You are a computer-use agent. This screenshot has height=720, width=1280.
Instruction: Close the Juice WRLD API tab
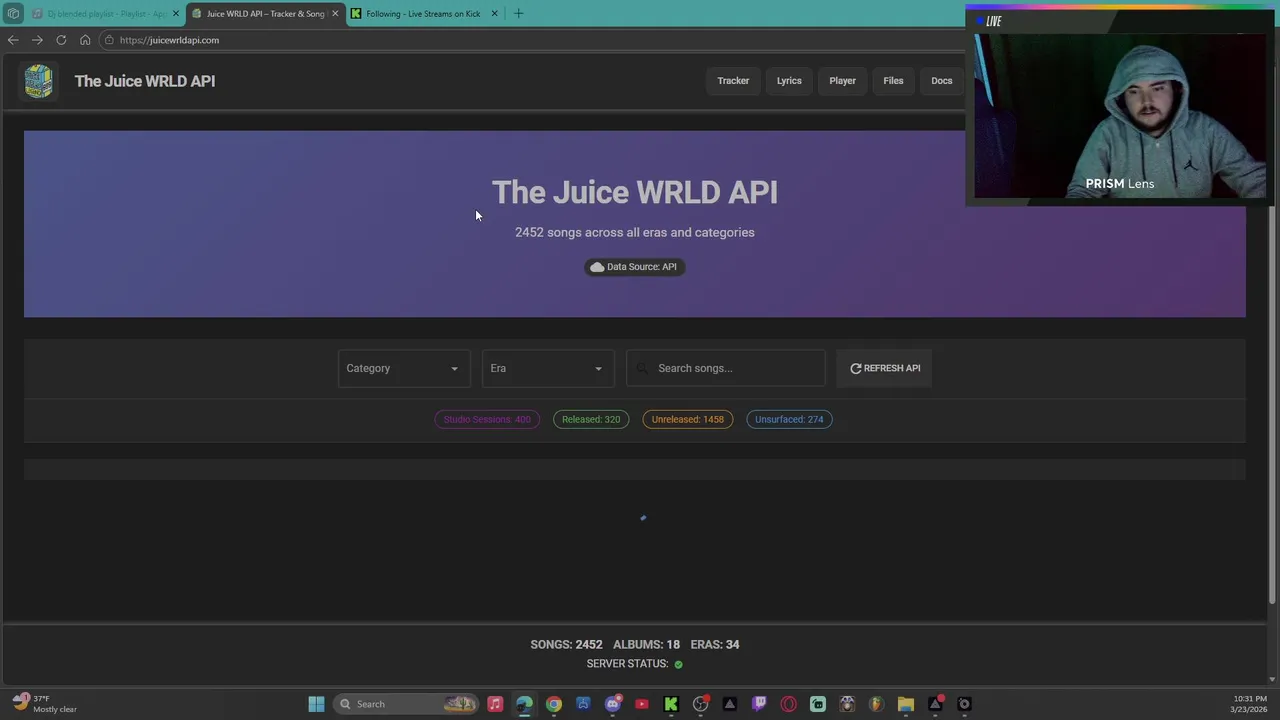tap(335, 14)
